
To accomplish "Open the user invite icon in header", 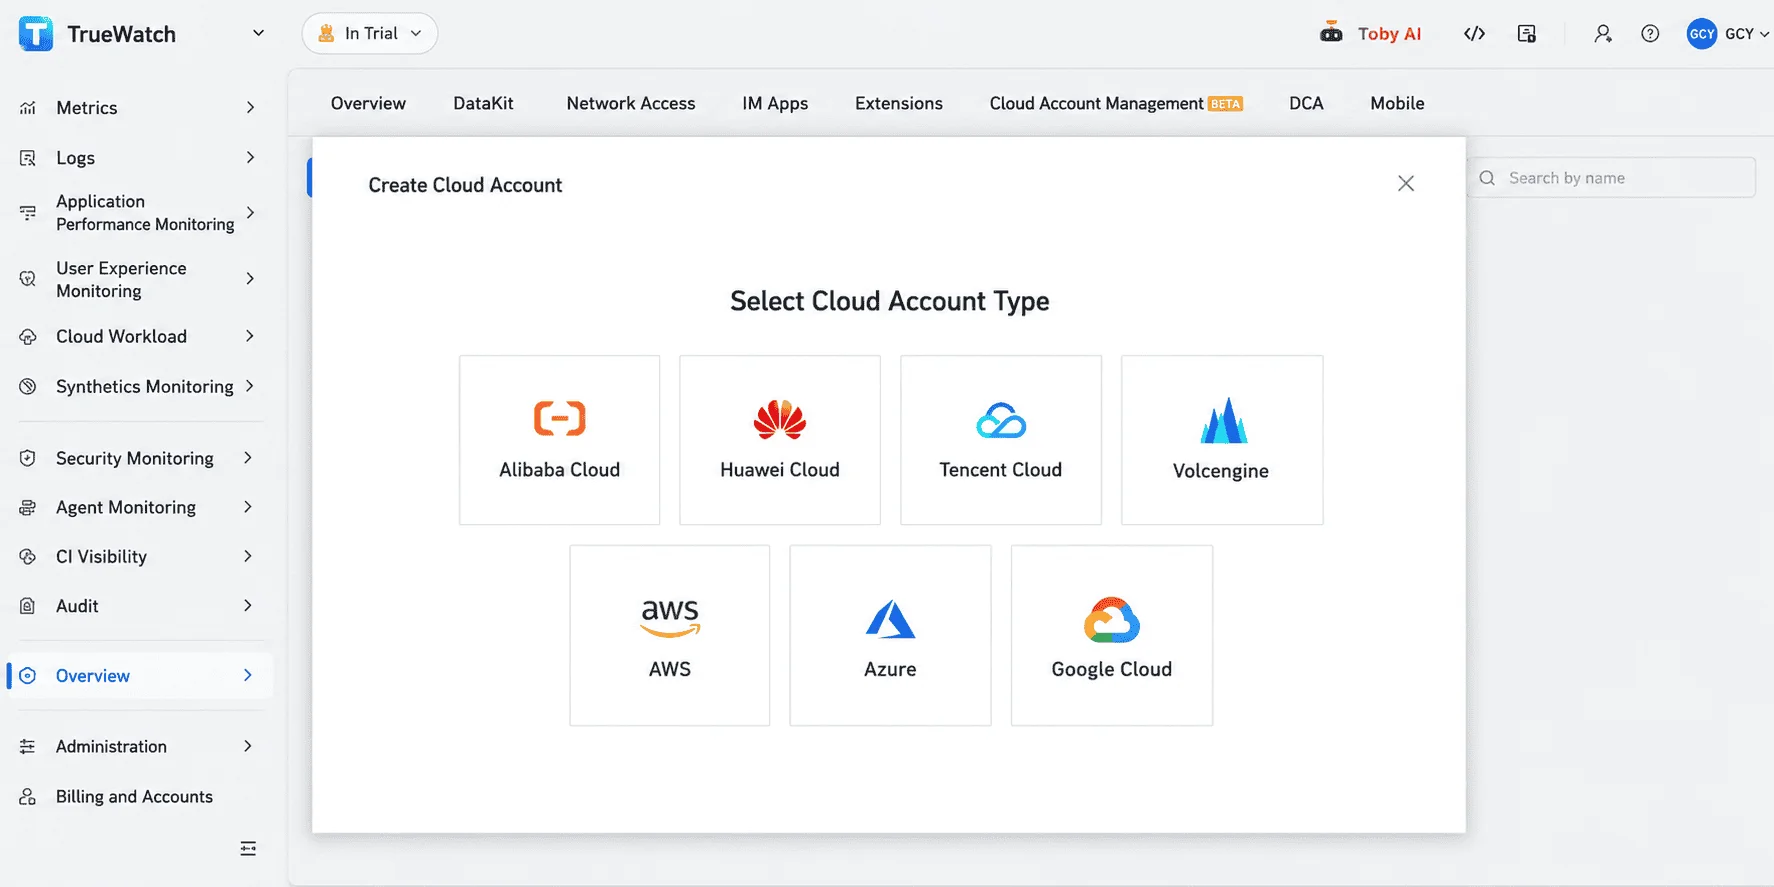I will 1603,34.
